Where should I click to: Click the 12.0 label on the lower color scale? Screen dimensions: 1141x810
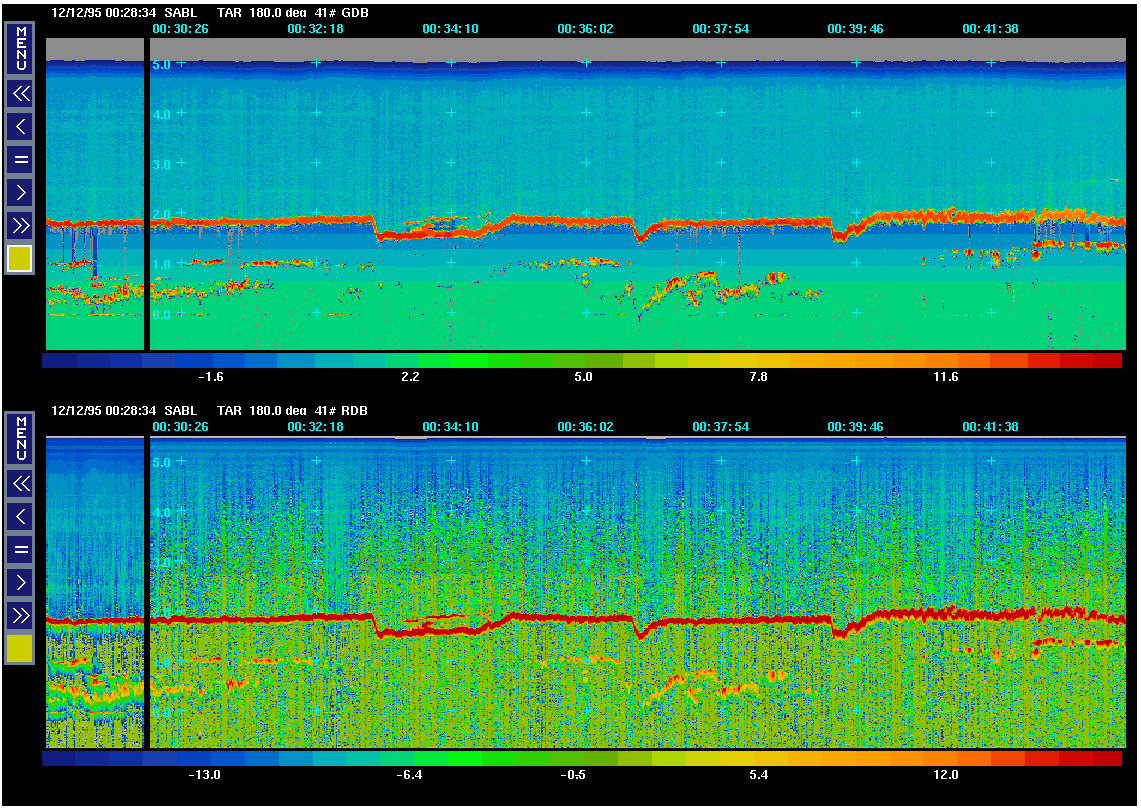[945, 775]
